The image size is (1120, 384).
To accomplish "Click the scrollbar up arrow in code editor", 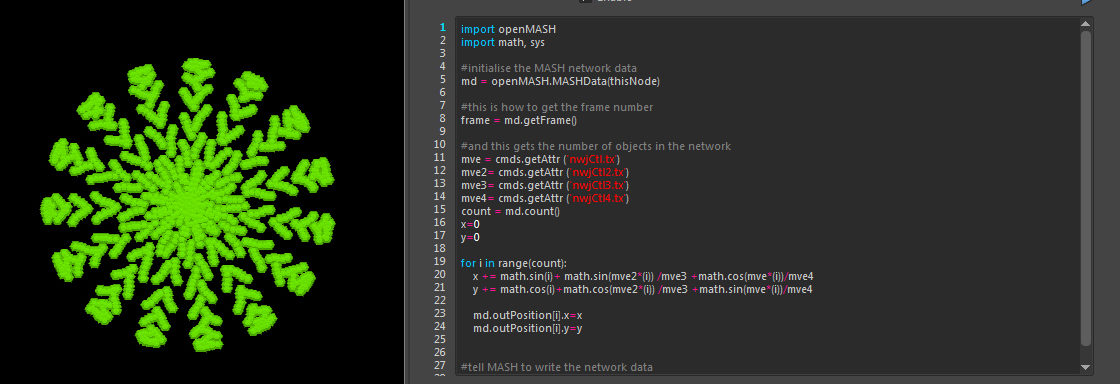I will point(1086,24).
